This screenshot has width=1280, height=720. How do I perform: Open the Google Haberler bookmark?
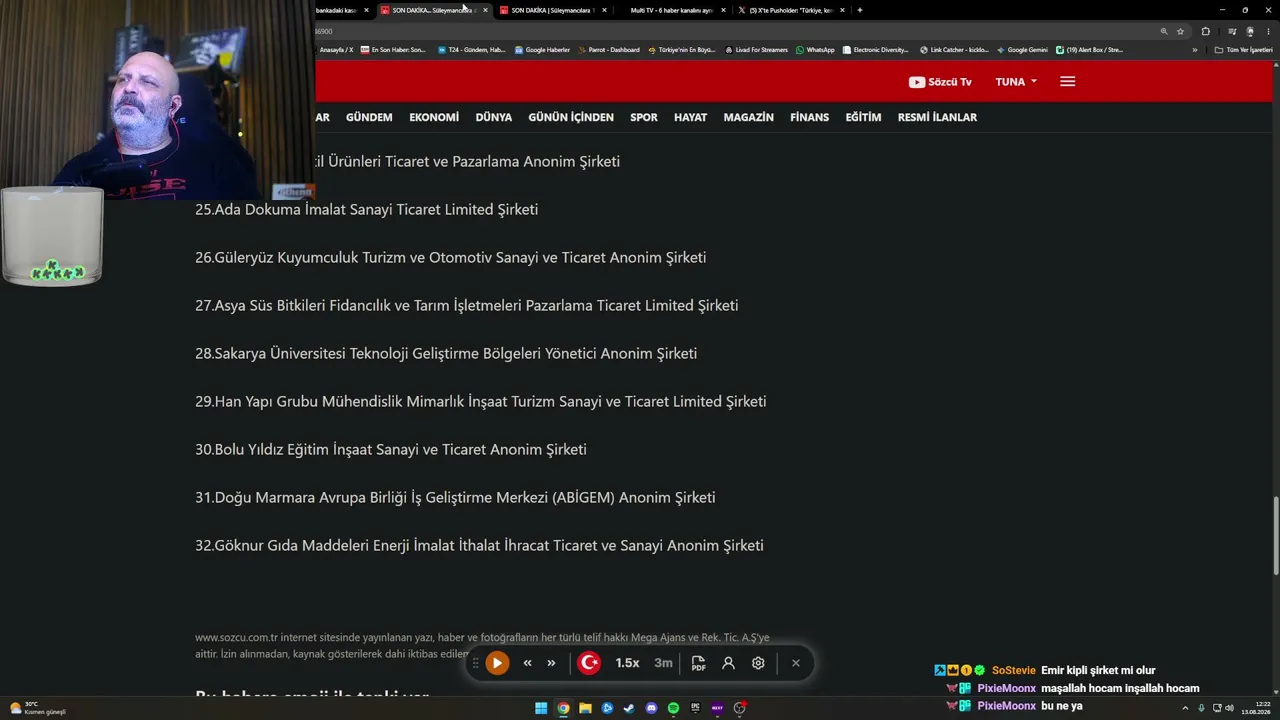click(542, 50)
